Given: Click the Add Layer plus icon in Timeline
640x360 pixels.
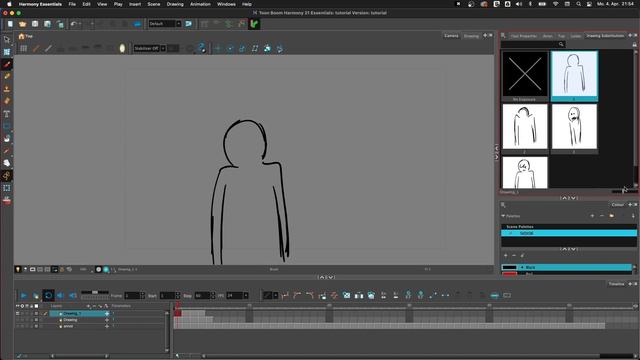Looking at the screenshot, I should (88, 306).
